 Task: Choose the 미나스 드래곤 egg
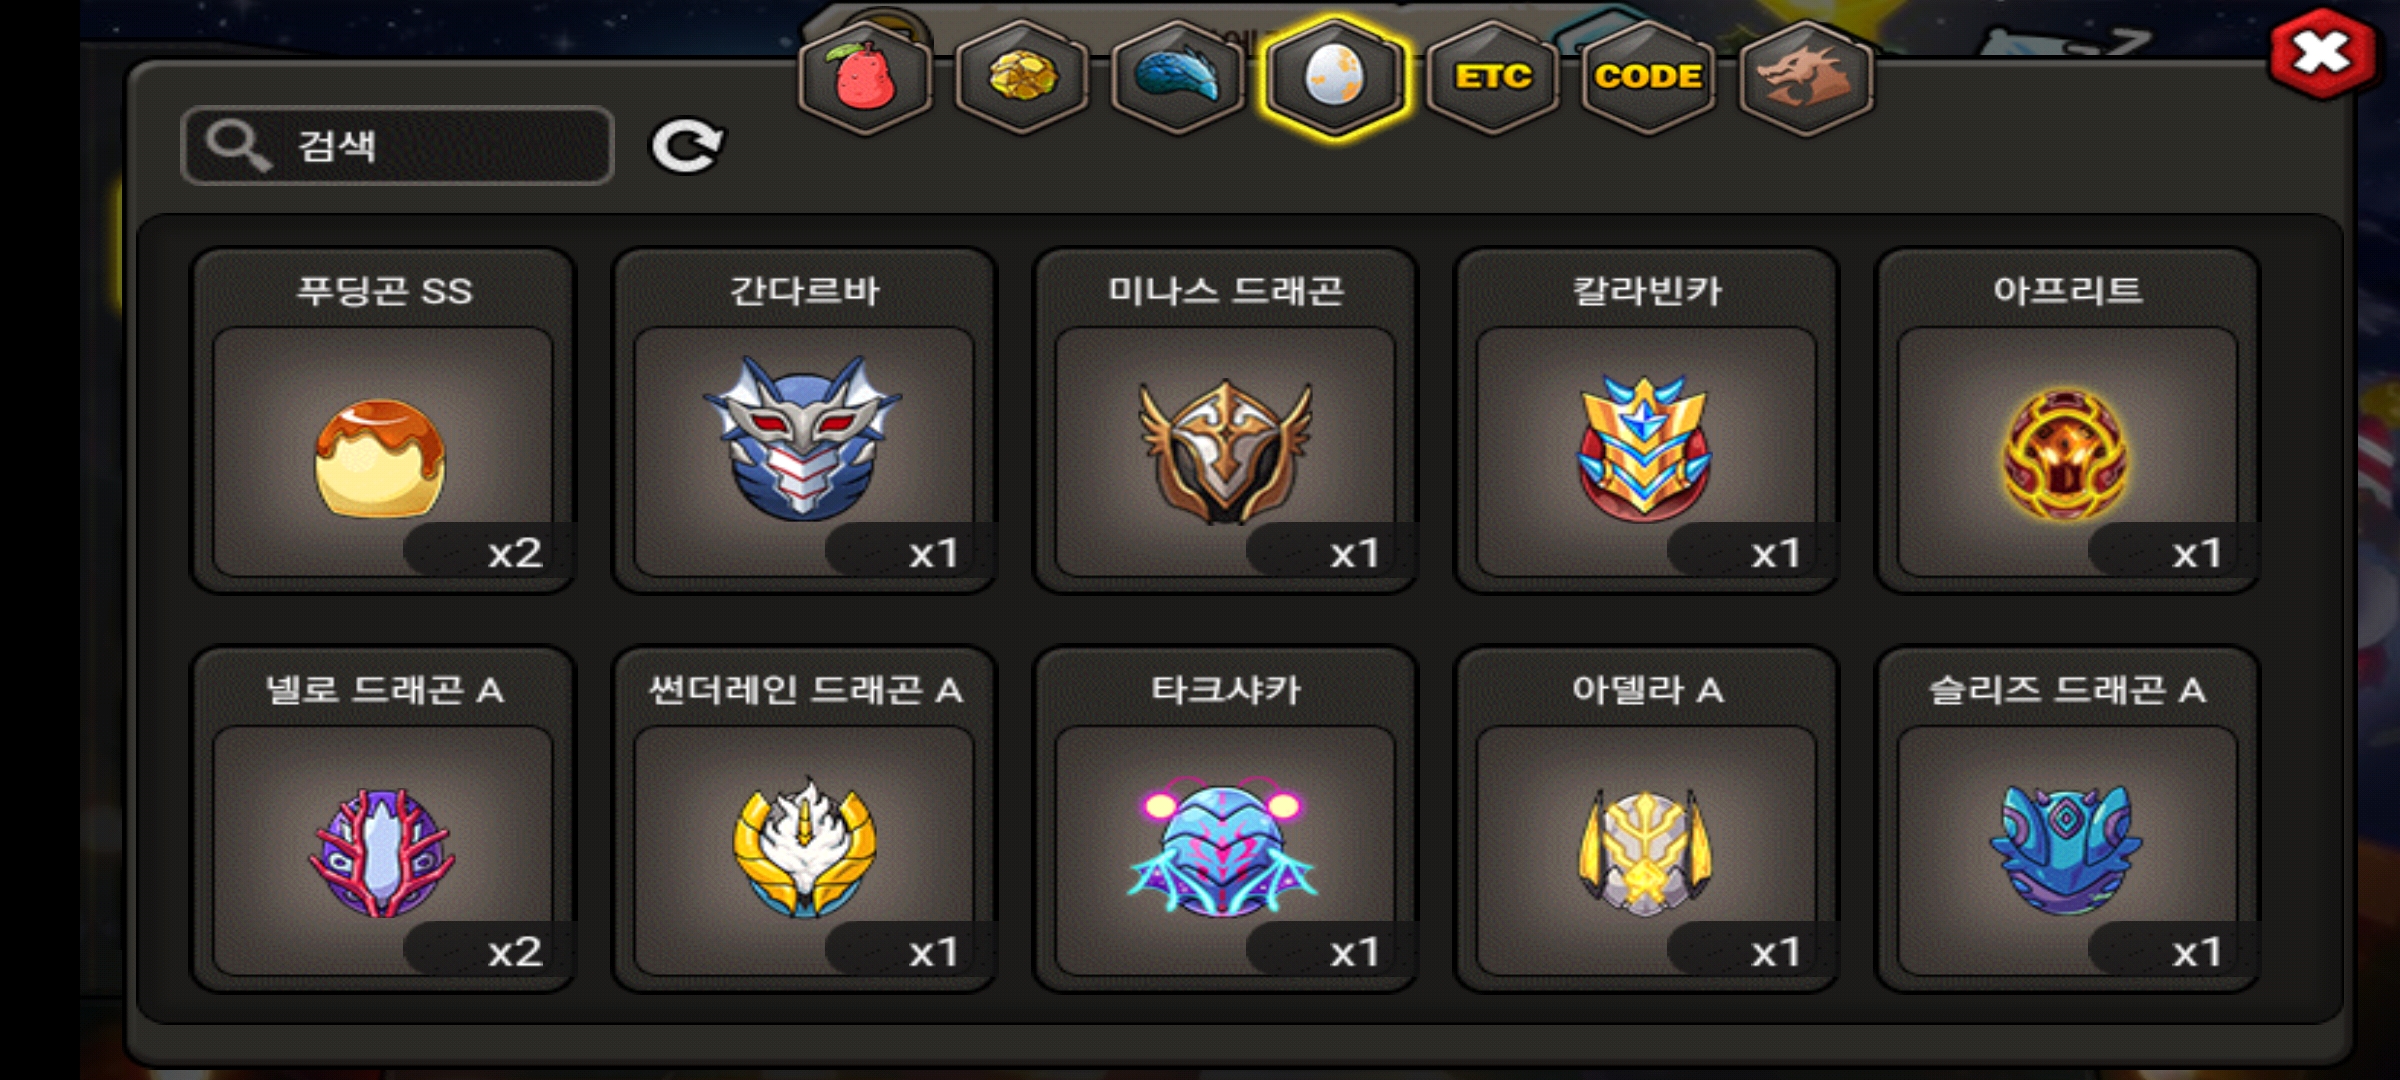[1225, 421]
